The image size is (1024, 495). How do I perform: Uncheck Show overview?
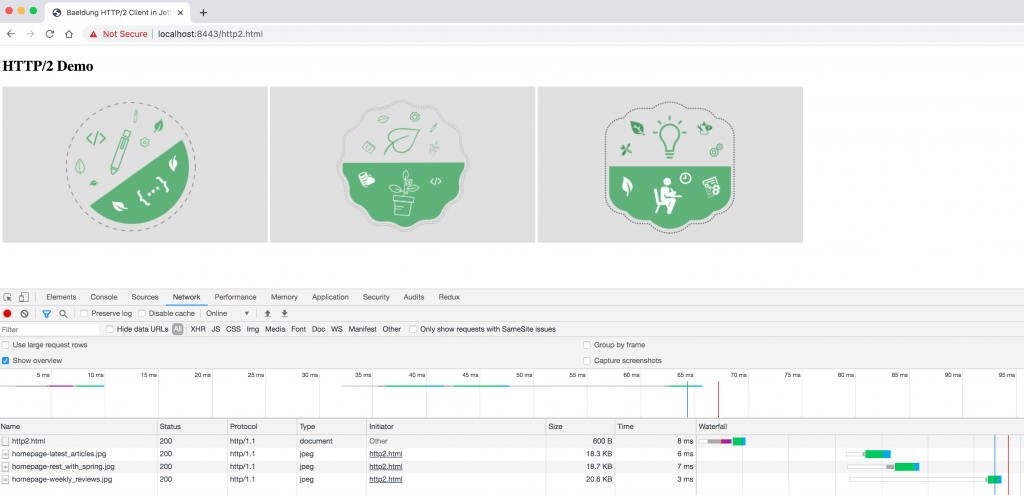click(5, 360)
